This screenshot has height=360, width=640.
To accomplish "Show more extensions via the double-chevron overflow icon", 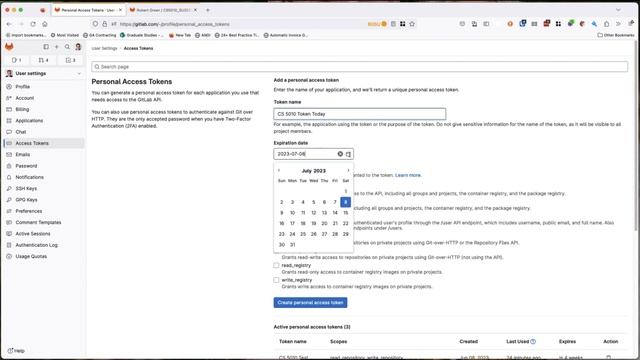I will click(618, 24).
